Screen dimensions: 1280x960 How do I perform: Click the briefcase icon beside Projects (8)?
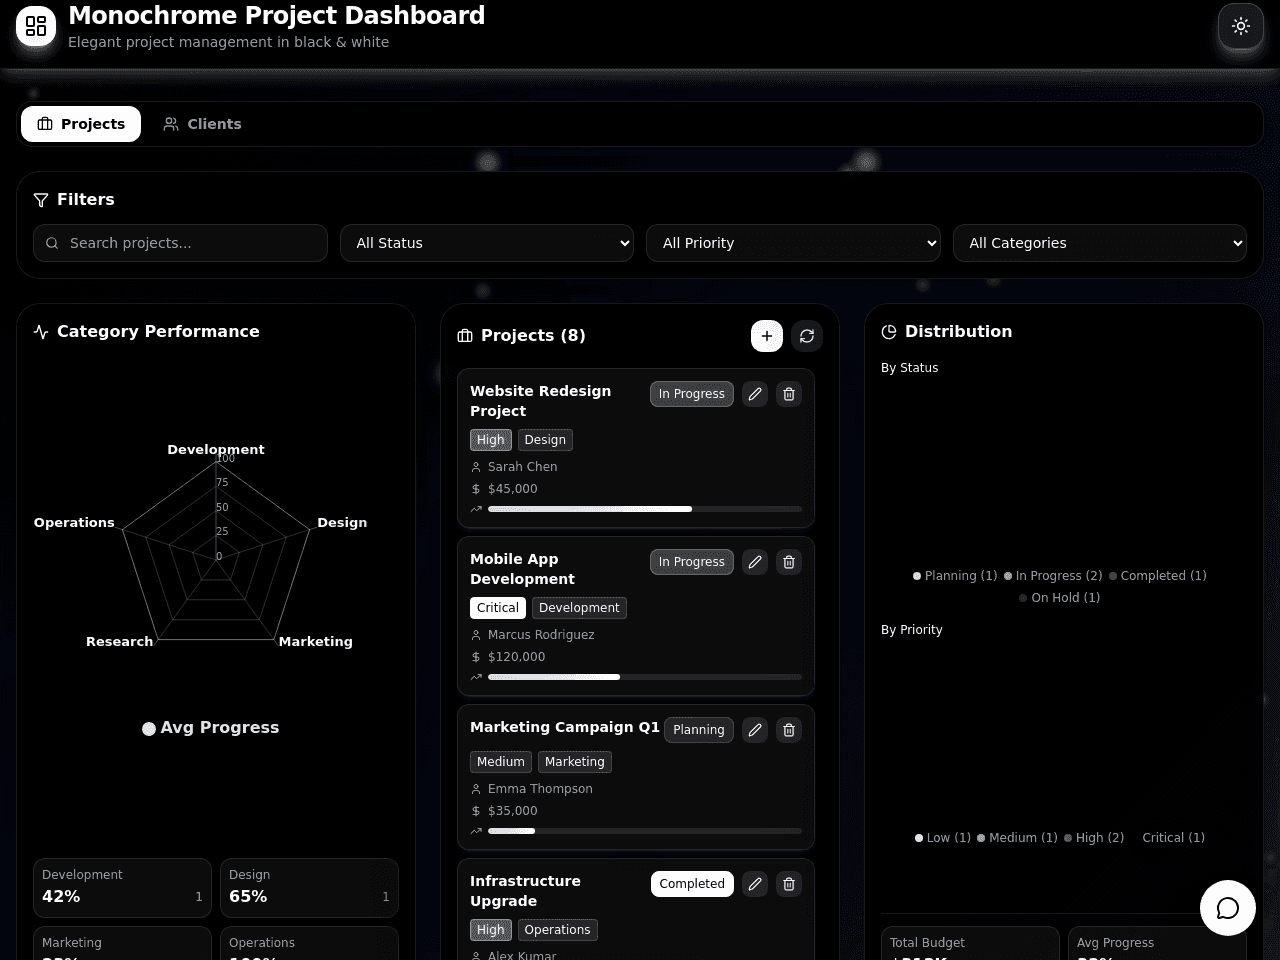(465, 336)
